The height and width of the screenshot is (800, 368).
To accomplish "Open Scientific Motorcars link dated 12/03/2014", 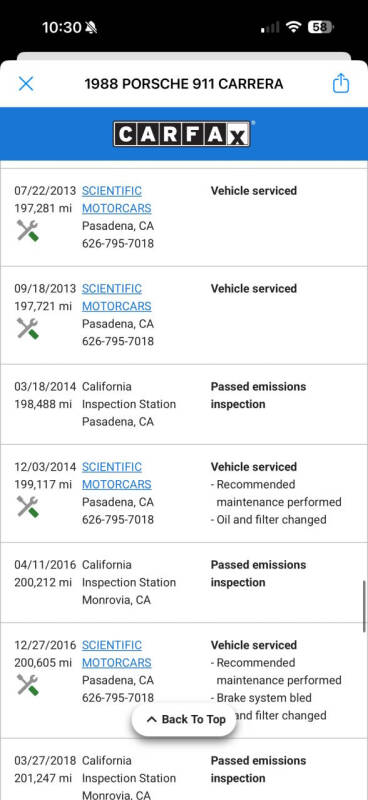I will (x=116, y=476).
